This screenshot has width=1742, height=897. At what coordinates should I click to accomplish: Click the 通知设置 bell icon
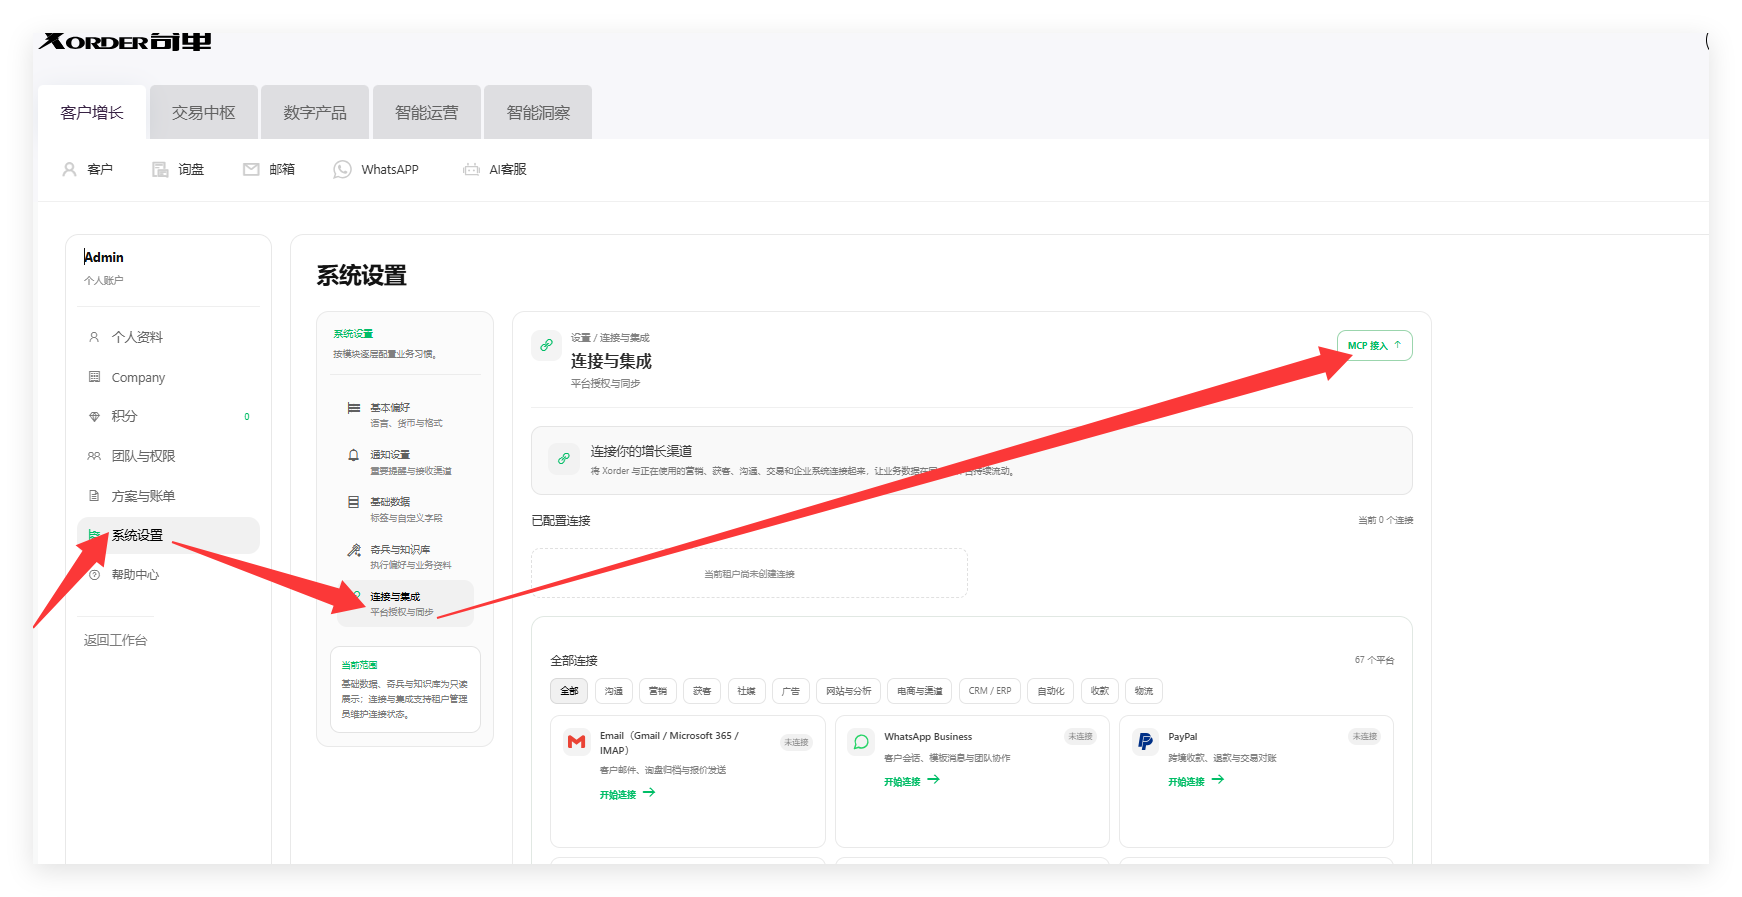click(353, 455)
